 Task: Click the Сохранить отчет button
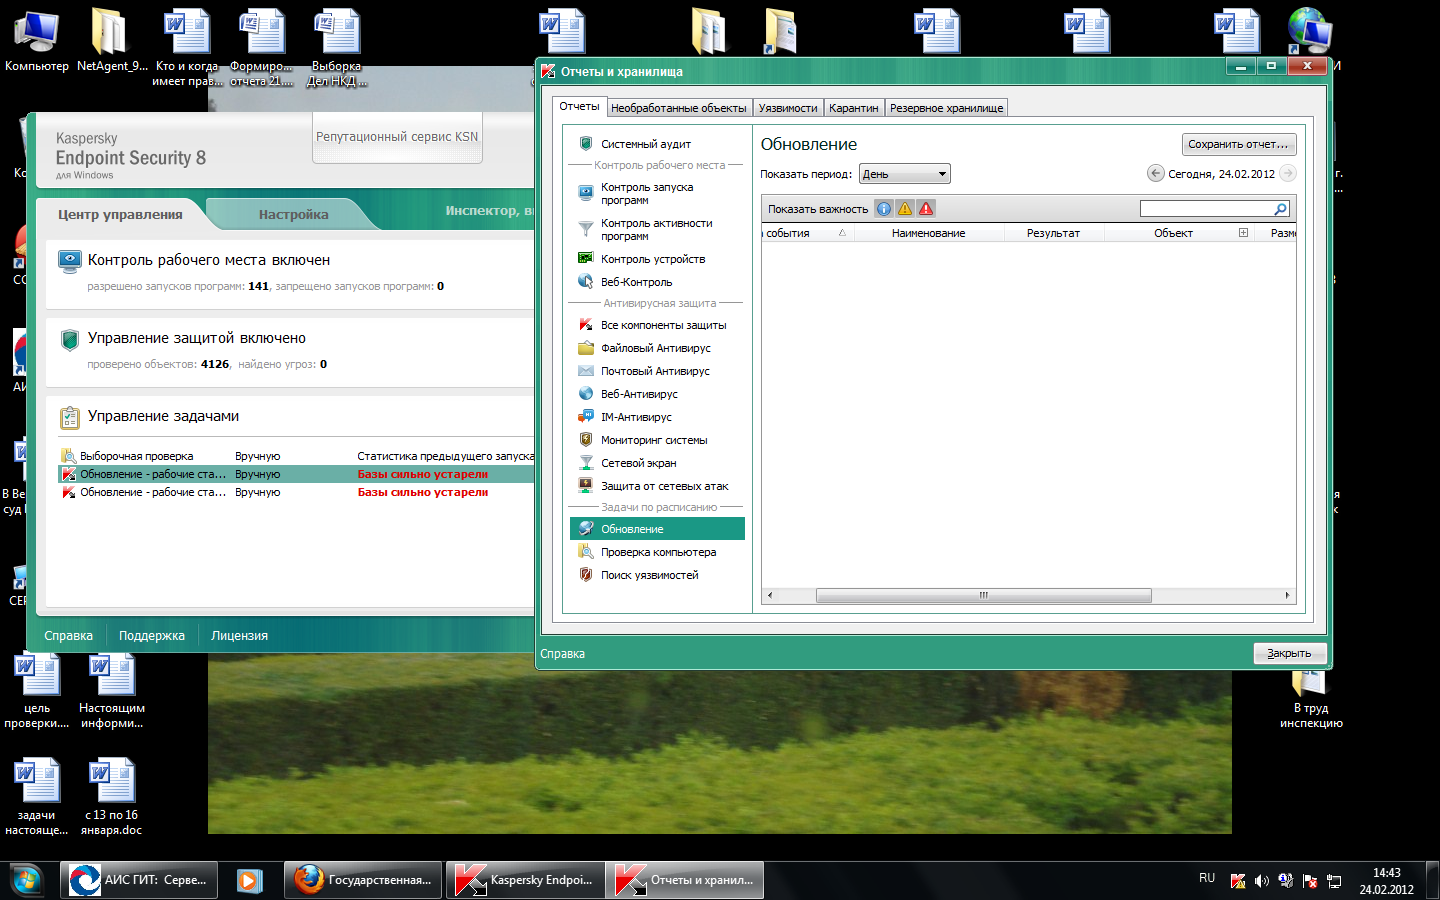(x=1238, y=144)
